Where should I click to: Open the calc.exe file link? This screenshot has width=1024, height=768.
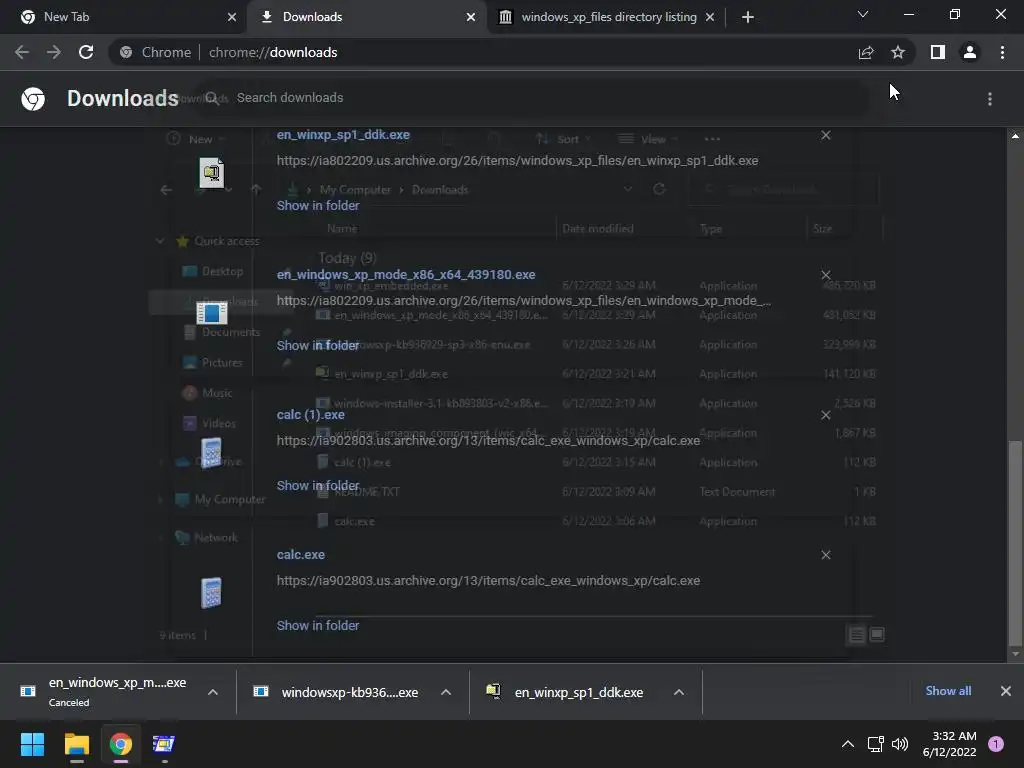click(300, 555)
